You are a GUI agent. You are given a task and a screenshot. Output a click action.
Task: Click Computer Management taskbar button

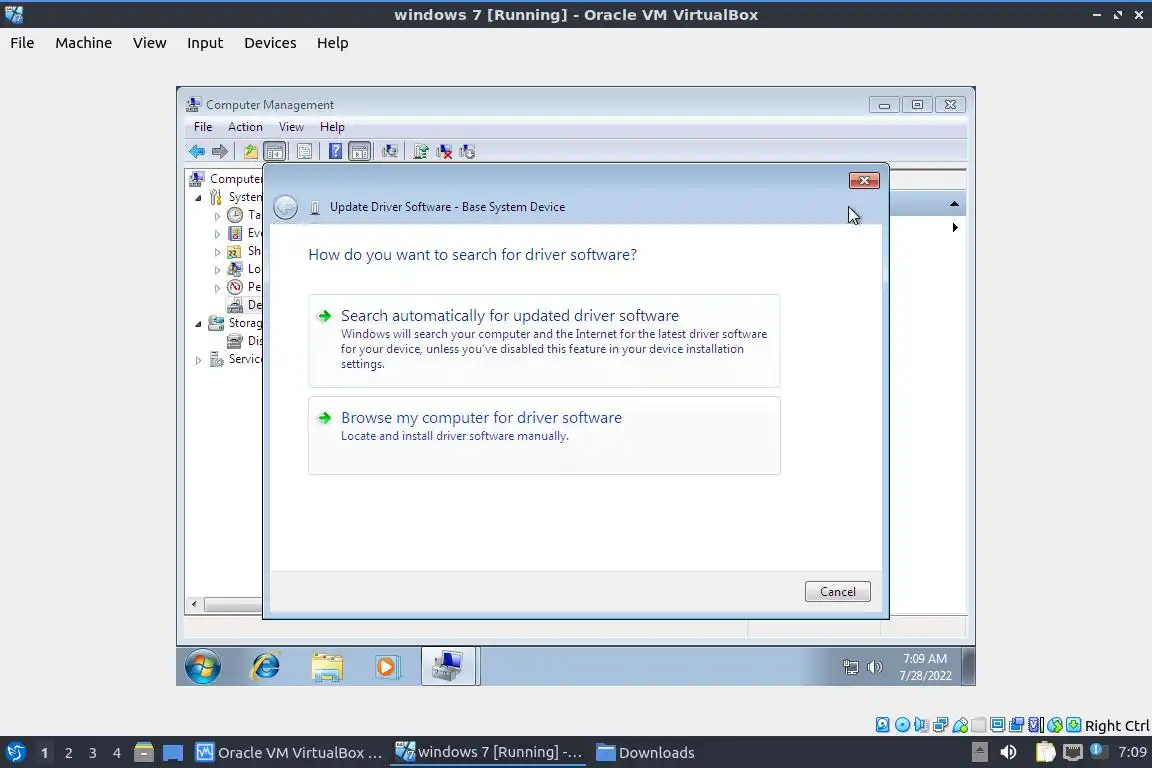click(448, 666)
